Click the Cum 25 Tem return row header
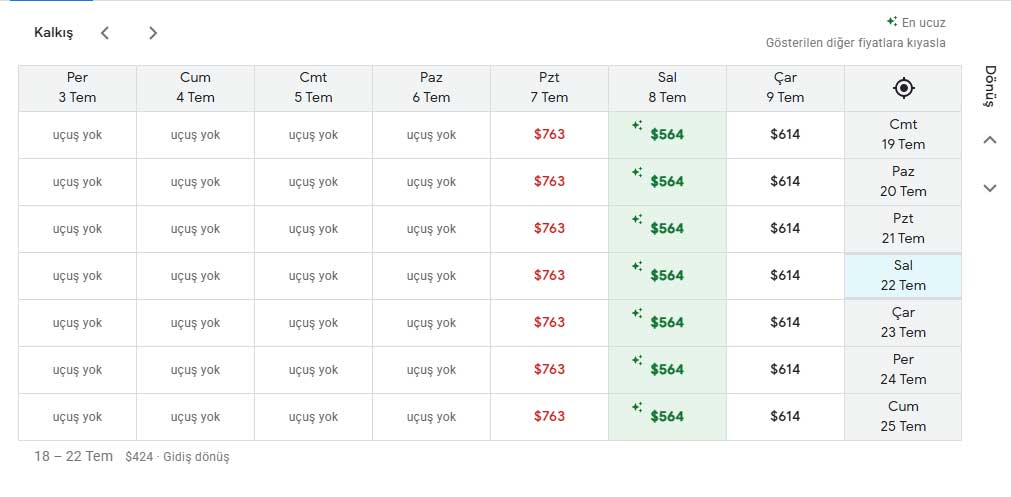This screenshot has height=497, width=1011. click(903, 417)
